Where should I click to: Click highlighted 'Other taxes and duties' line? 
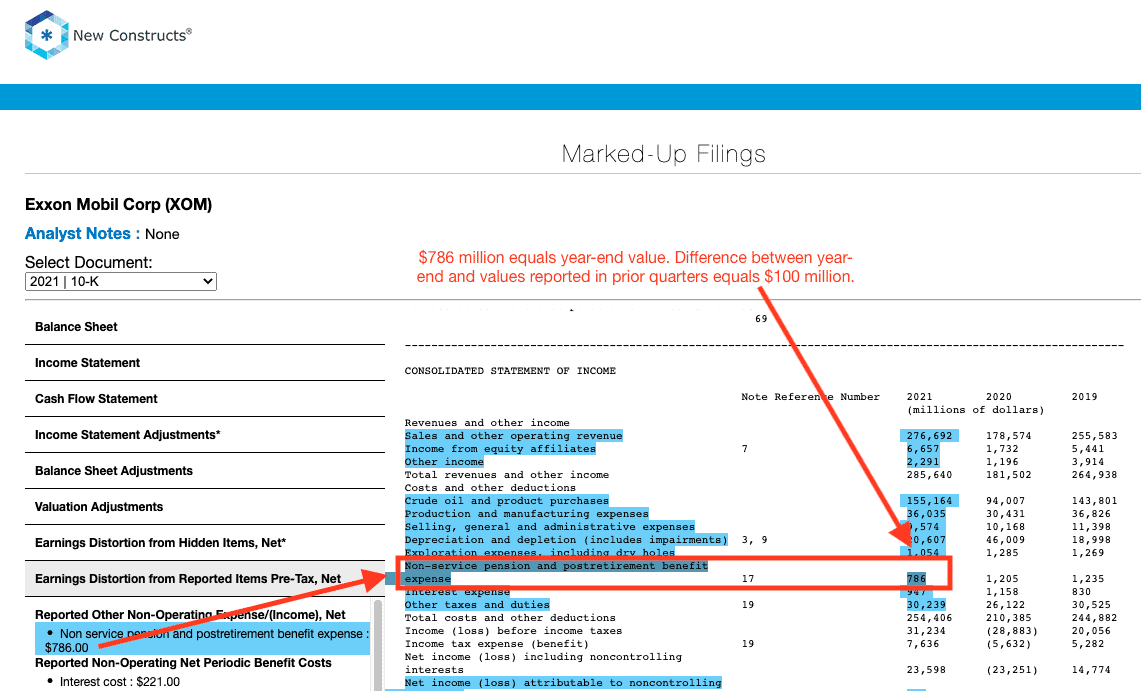[477, 604]
